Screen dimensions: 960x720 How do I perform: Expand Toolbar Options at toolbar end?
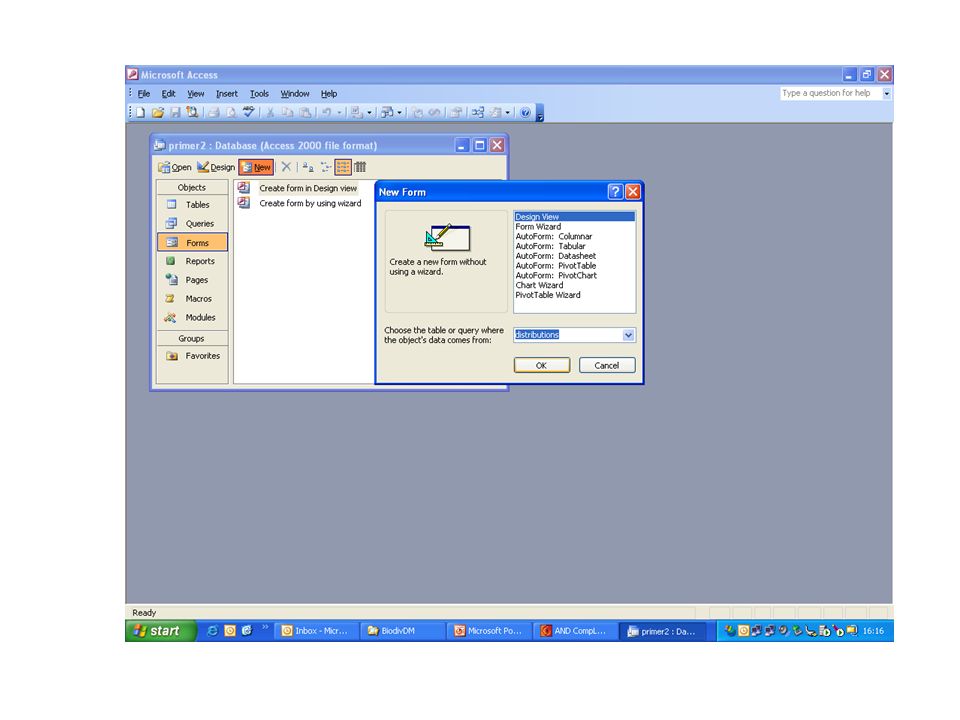coord(540,113)
